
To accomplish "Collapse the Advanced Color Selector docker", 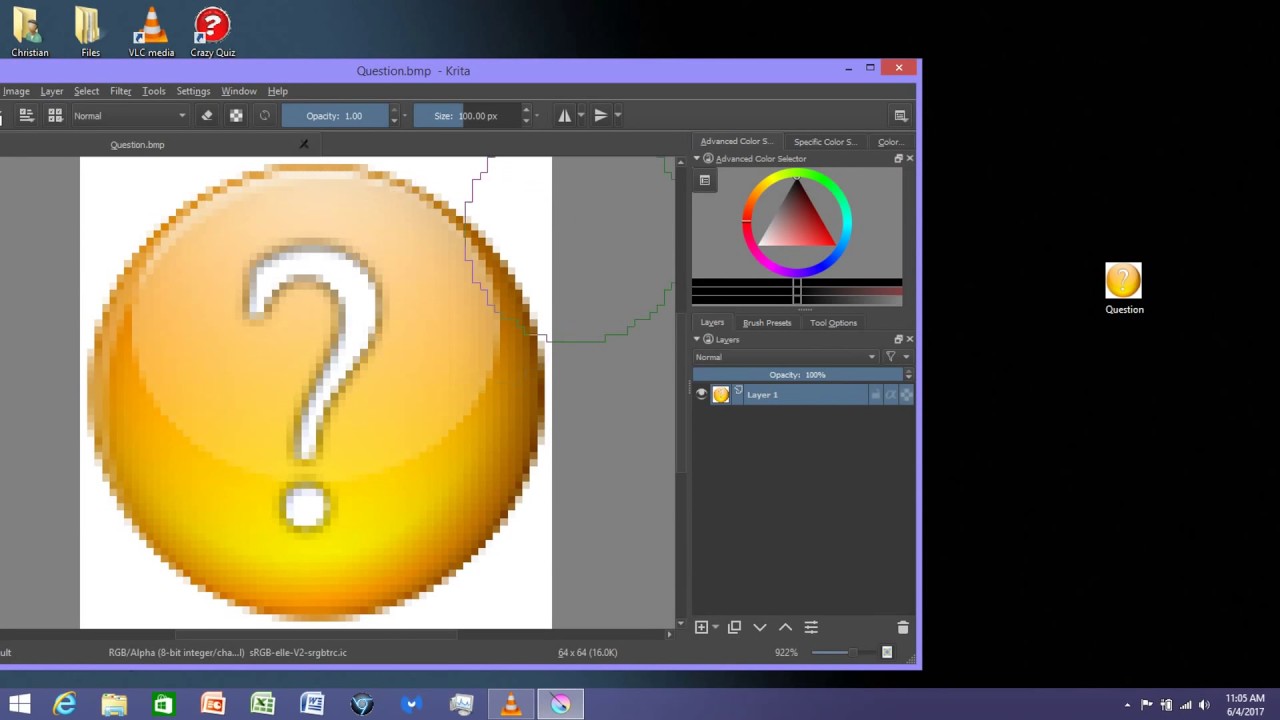I will tap(696, 159).
